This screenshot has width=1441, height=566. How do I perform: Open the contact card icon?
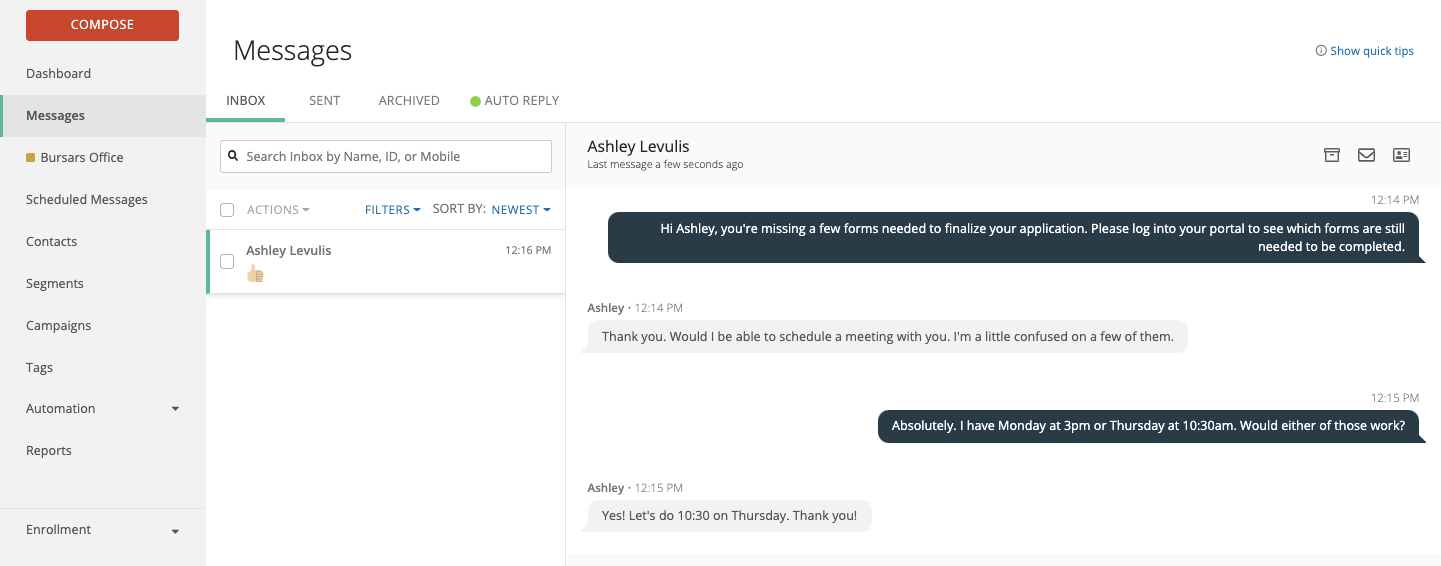[1401, 155]
